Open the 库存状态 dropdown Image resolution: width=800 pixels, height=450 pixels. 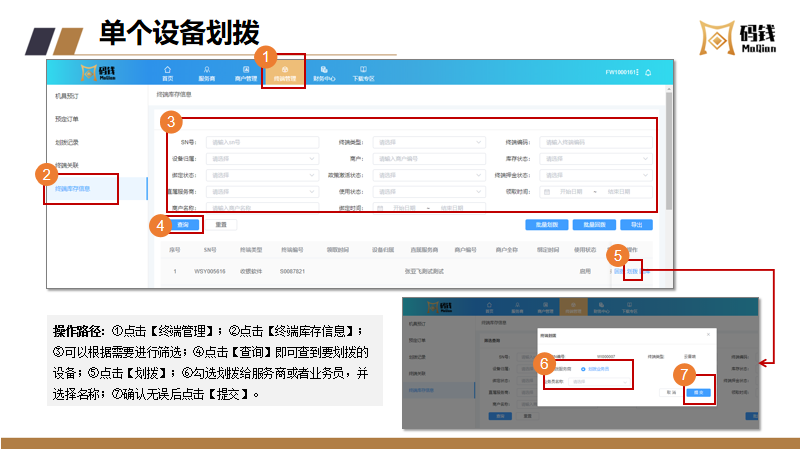pyautogui.click(x=597, y=158)
